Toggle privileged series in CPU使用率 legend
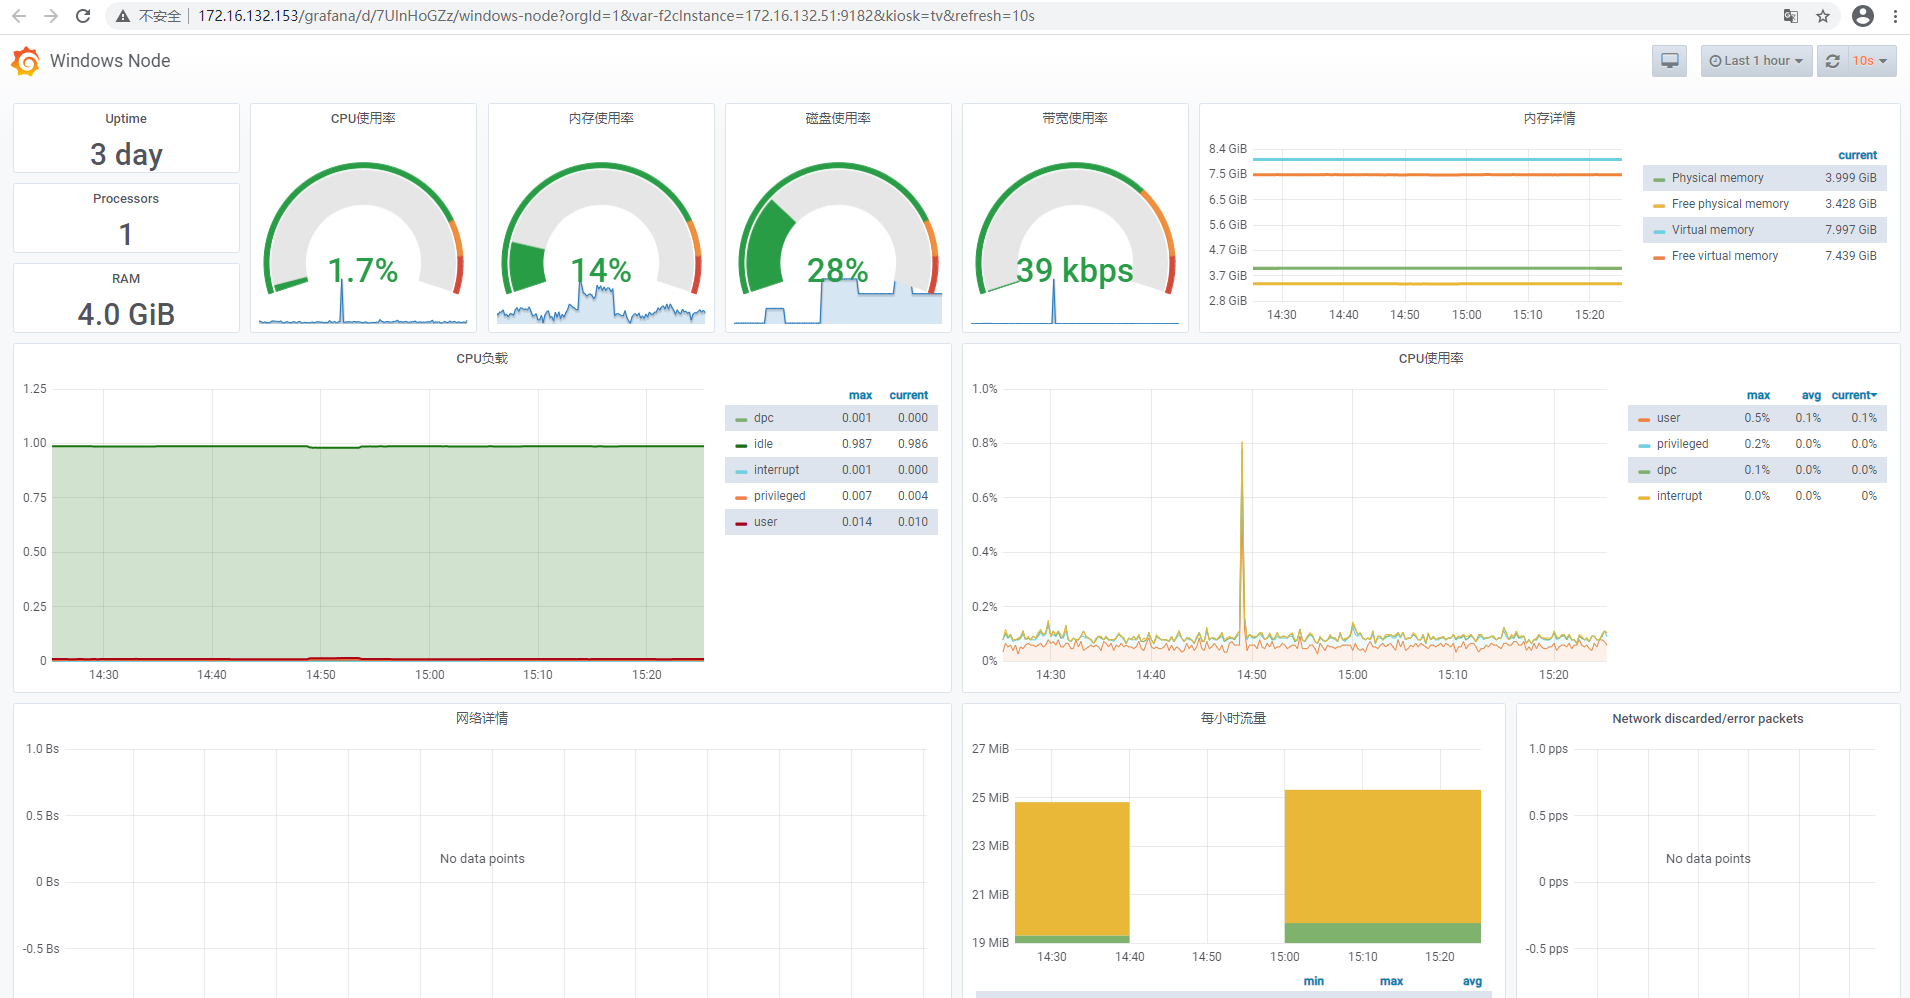Image resolution: width=1910 pixels, height=998 pixels. click(x=1682, y=444)
